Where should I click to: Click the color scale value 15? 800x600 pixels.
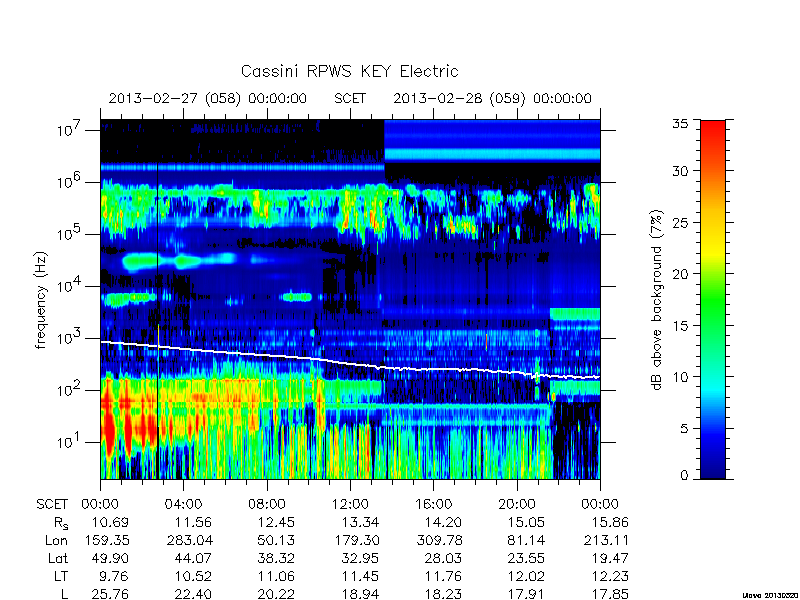pos(680,326)
